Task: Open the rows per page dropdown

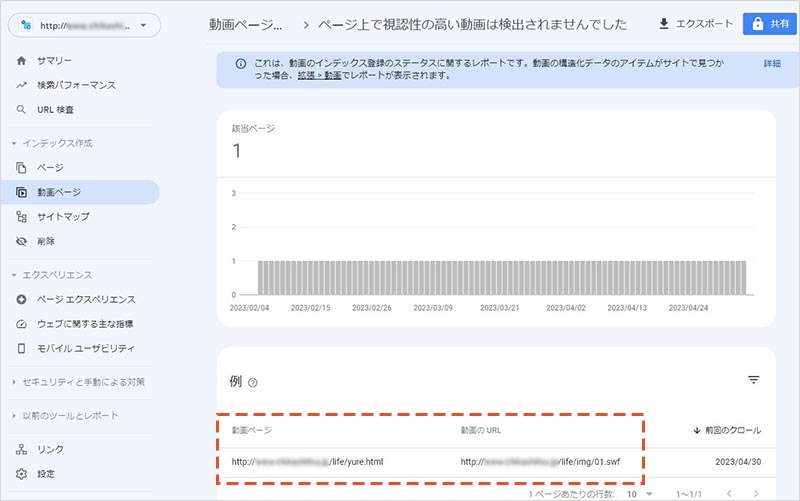Action: tap(639, 494)
